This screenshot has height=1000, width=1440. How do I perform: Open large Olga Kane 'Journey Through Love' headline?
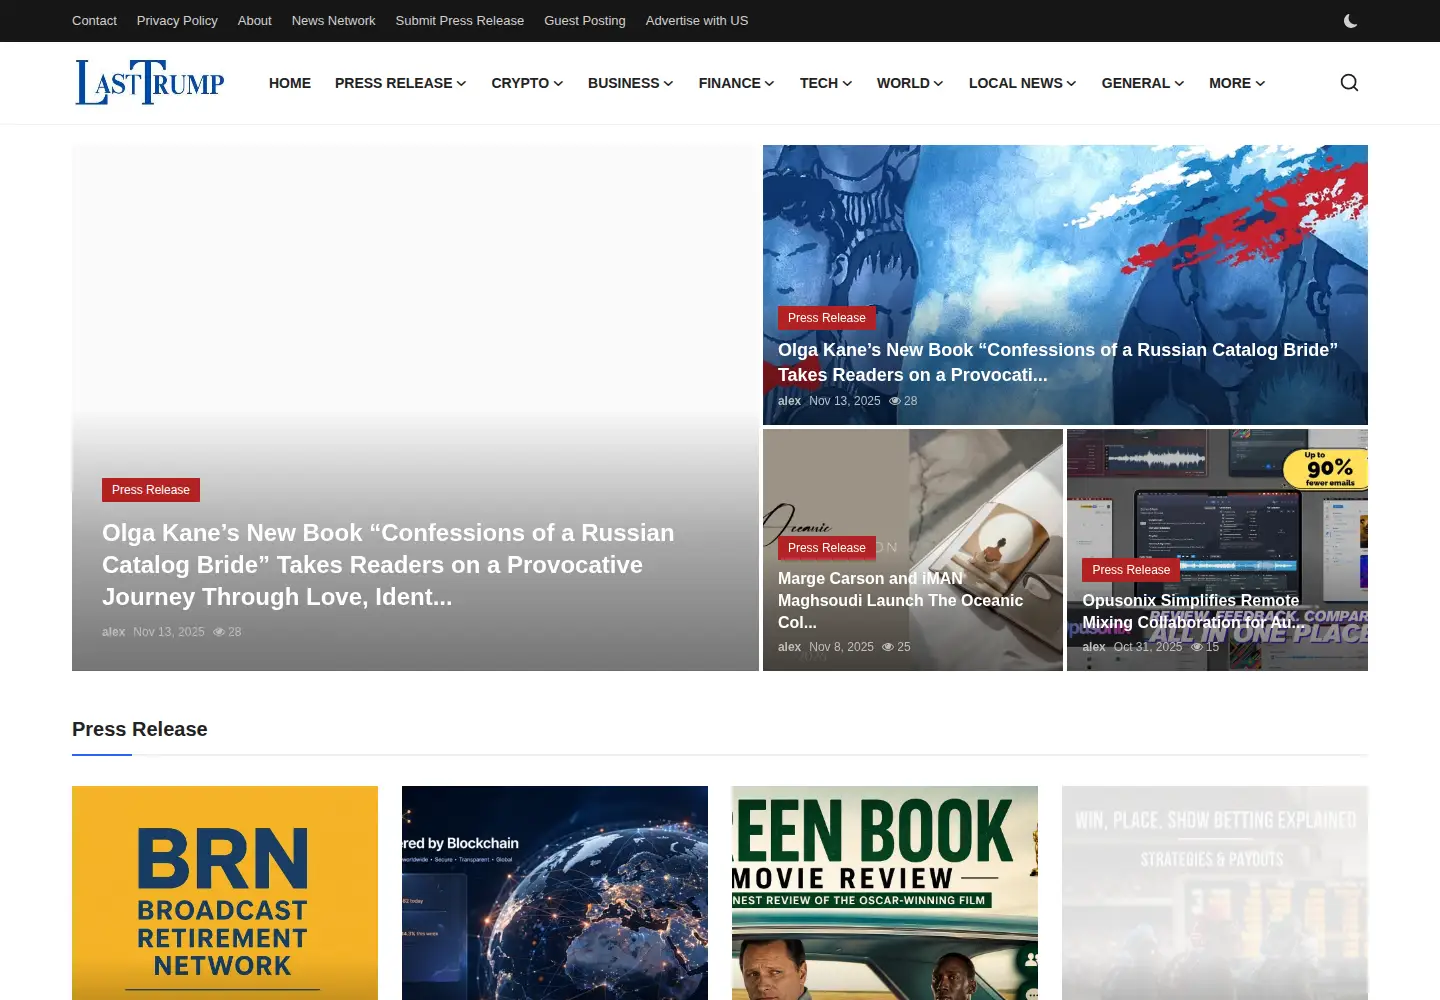(388, 565)
